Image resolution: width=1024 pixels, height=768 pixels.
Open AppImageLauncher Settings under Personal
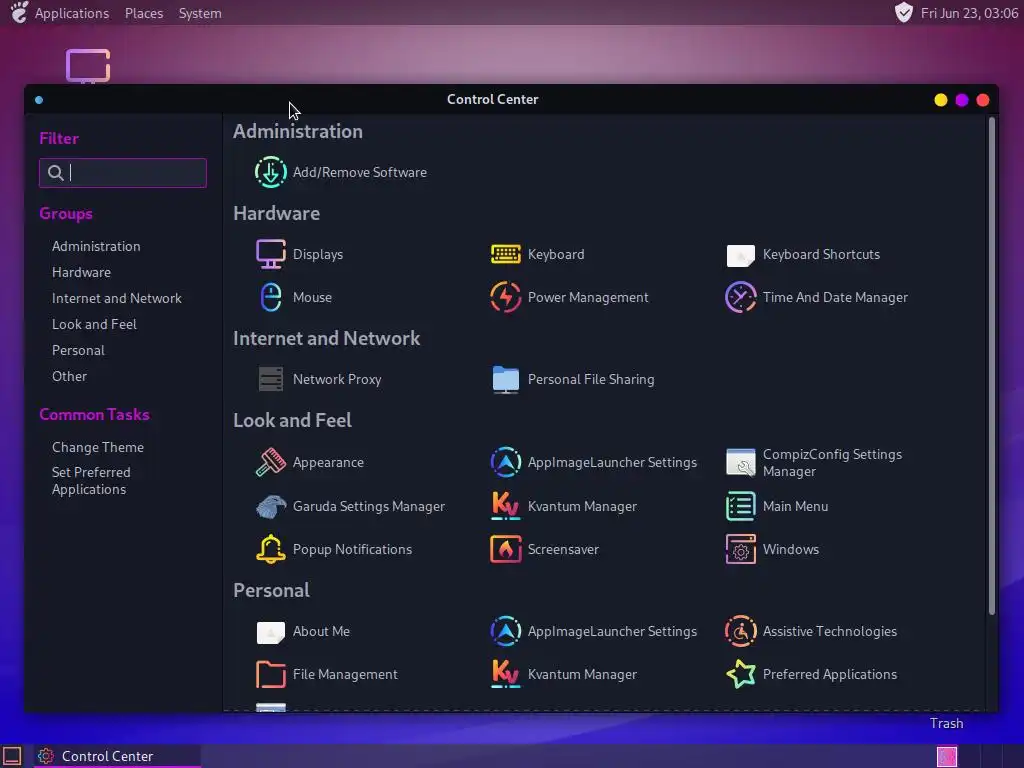505,632
